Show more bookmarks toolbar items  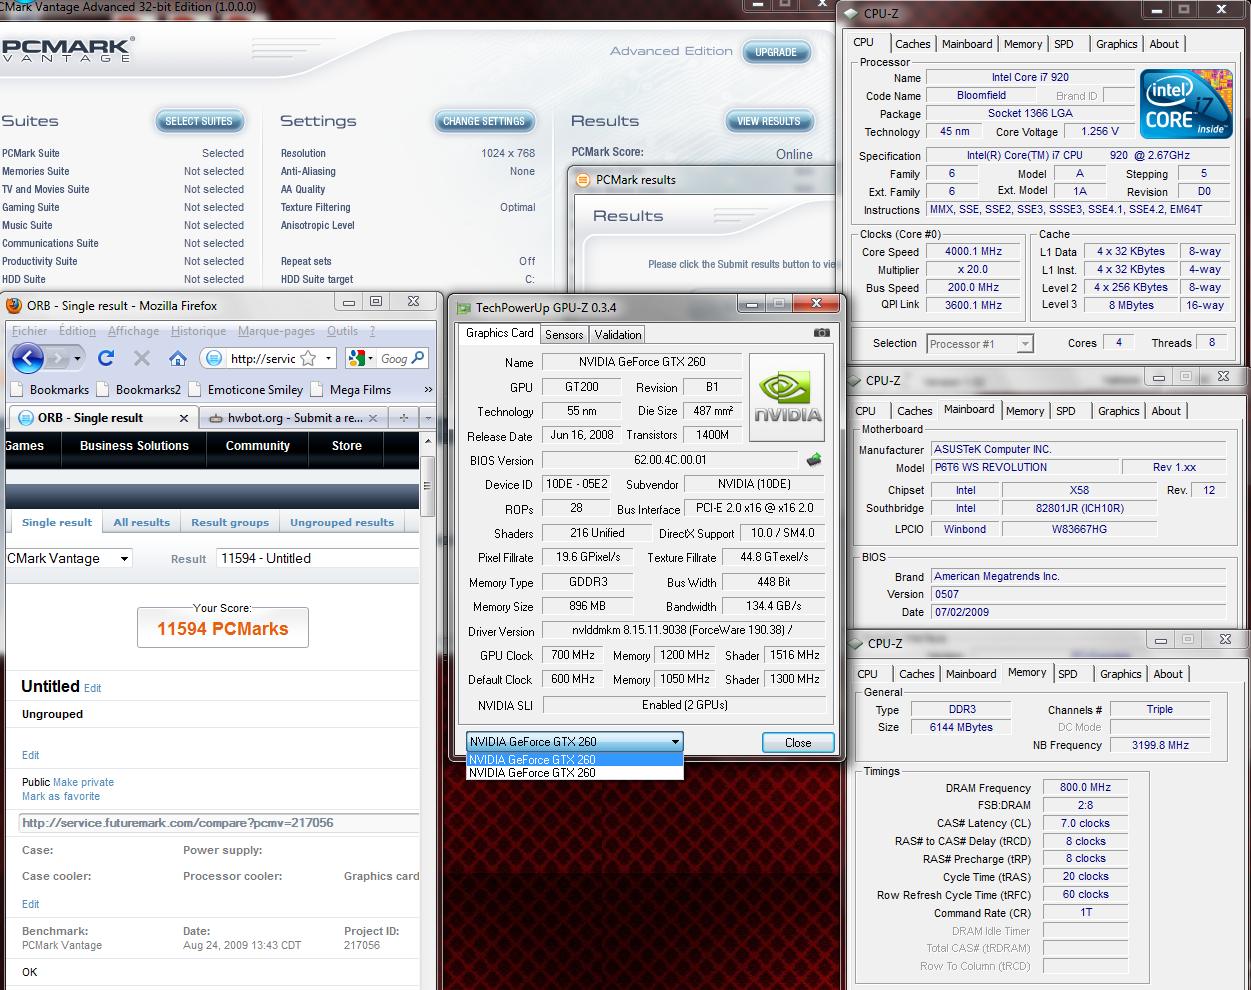(428, 390)
